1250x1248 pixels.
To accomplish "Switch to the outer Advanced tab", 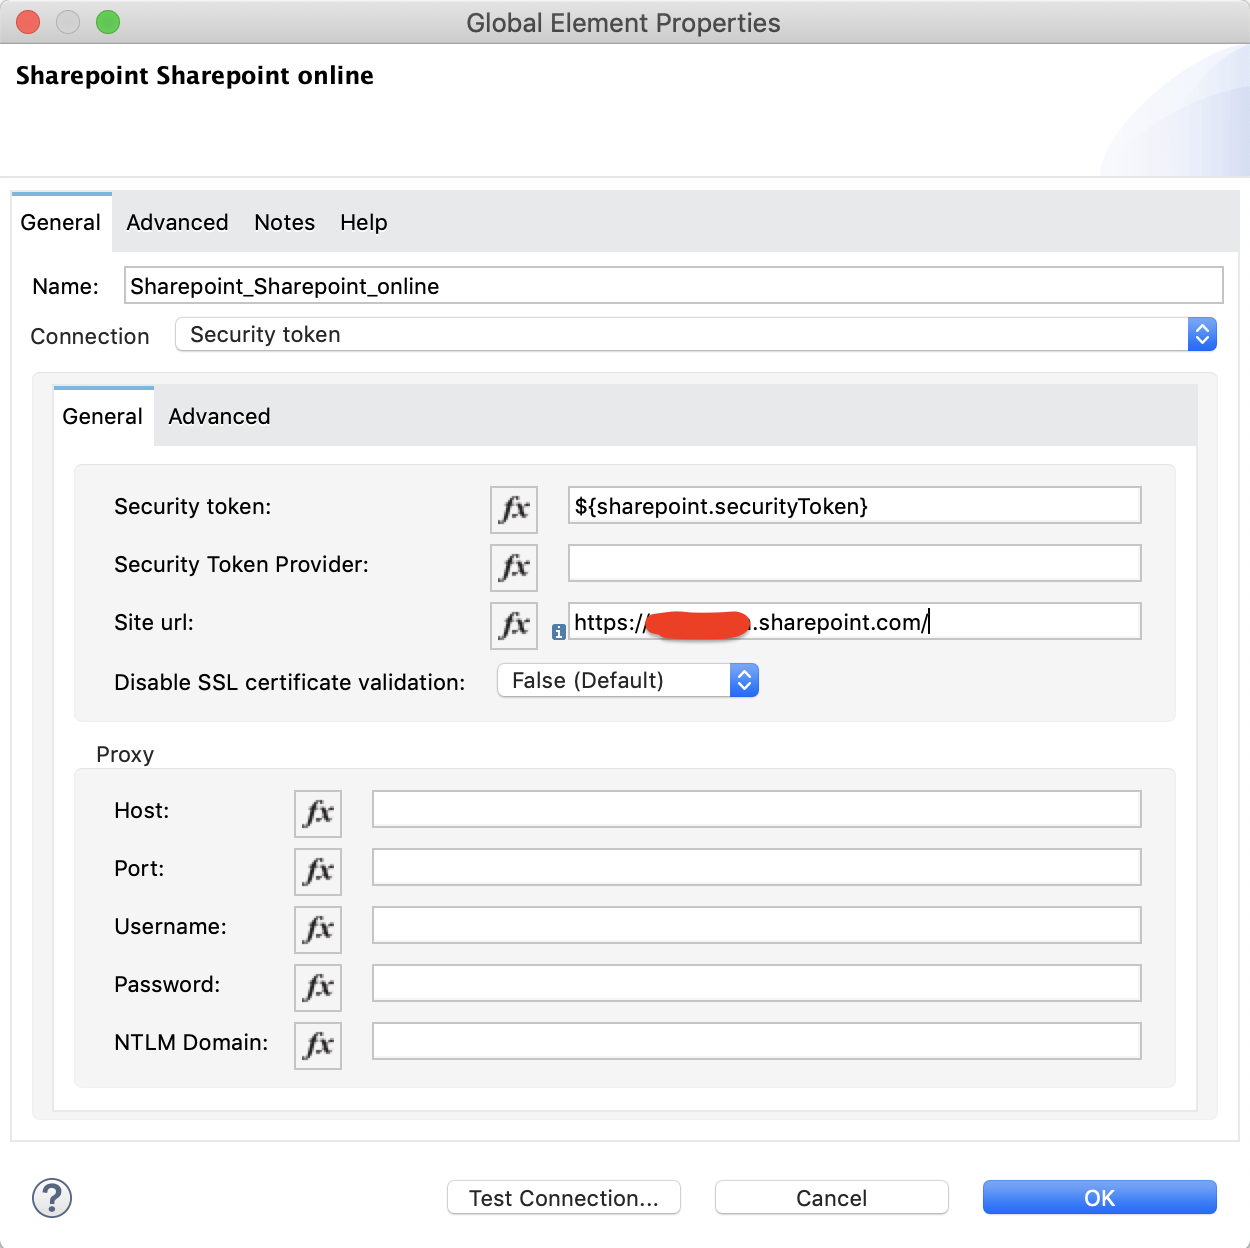I will tap(177, 222).
